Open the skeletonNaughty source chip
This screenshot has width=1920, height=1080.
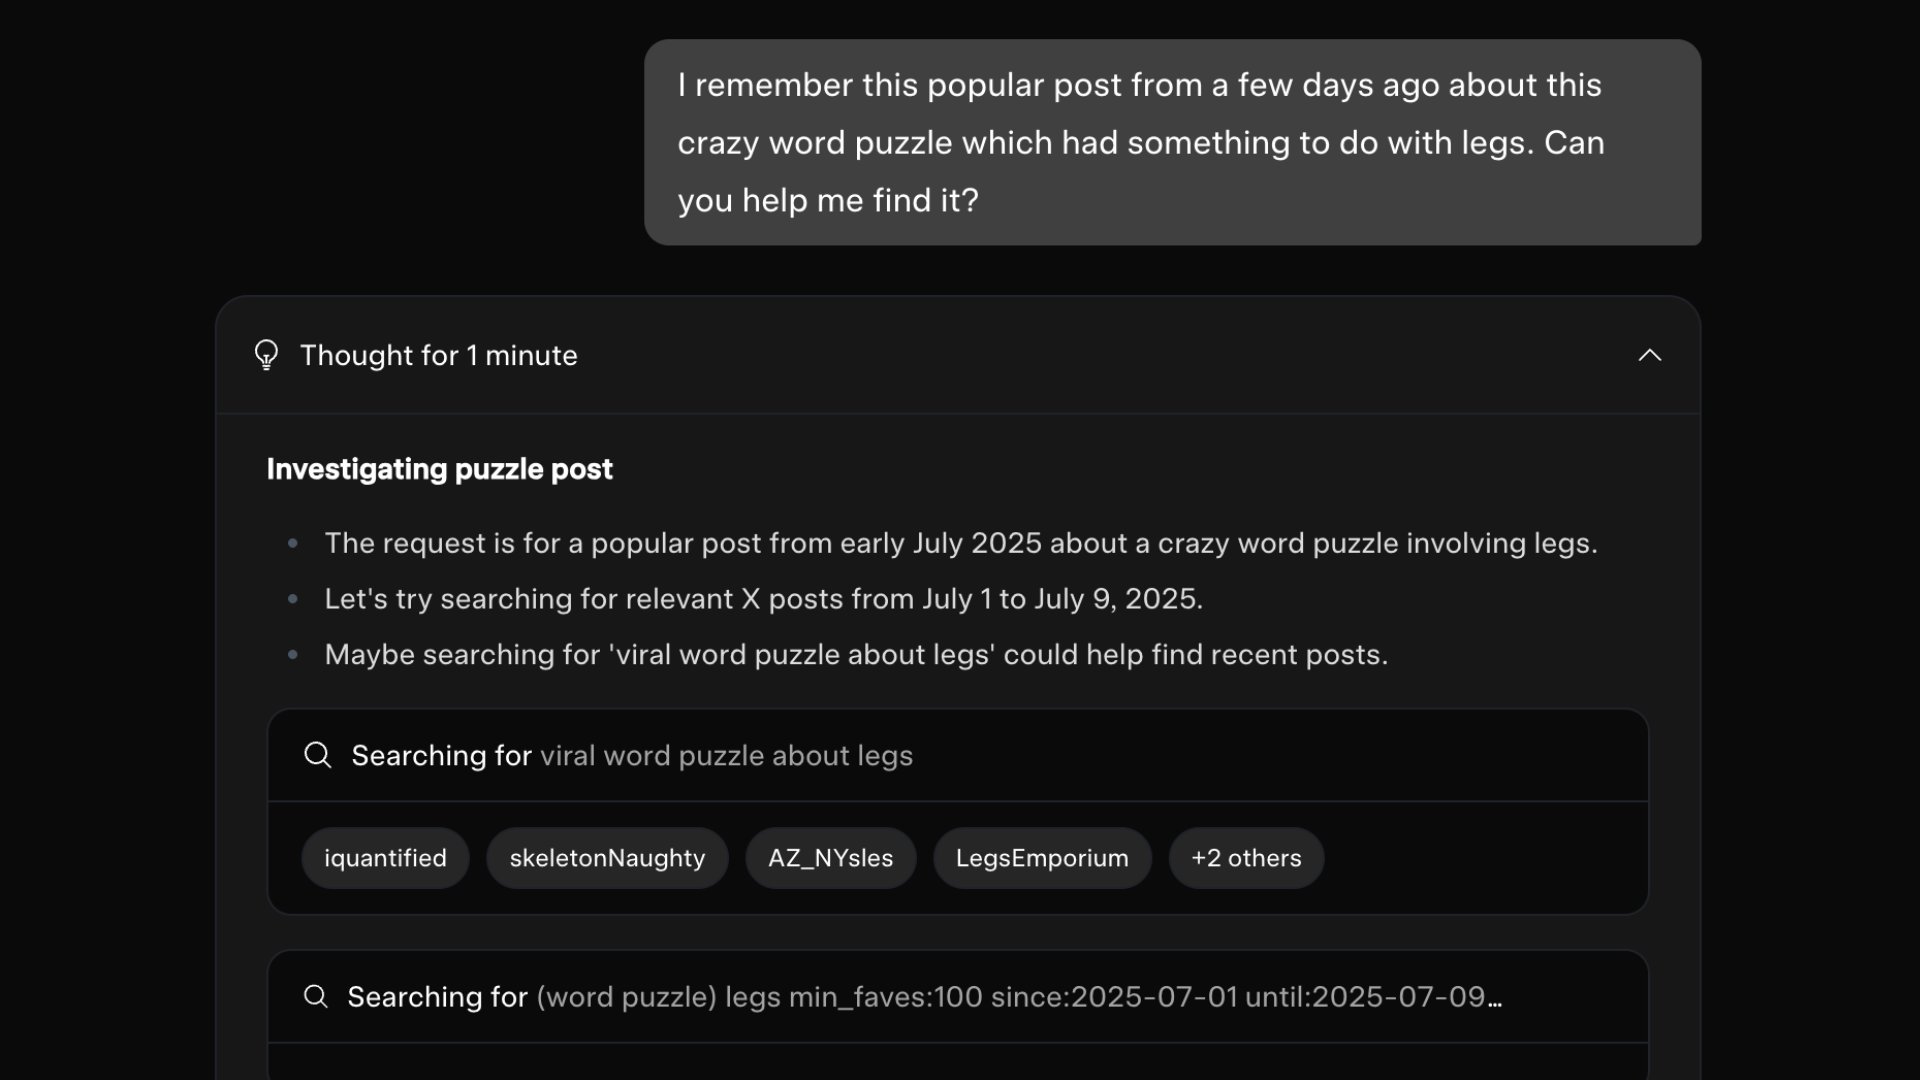pyautogui.click(x=607, y=858)
